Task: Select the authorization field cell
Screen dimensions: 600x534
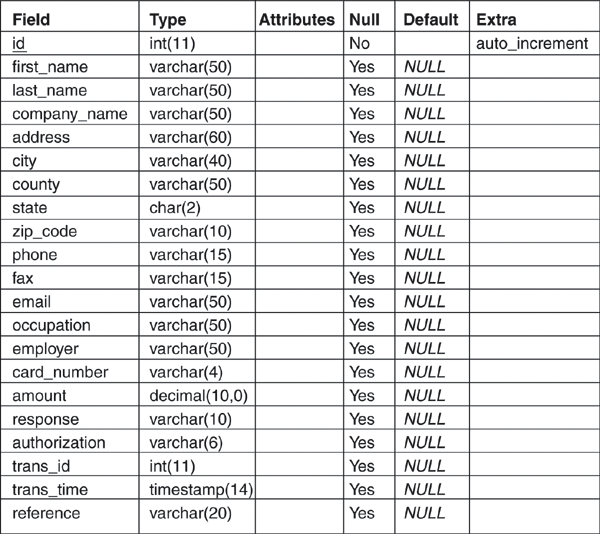Action: click(x=58, y=442)
